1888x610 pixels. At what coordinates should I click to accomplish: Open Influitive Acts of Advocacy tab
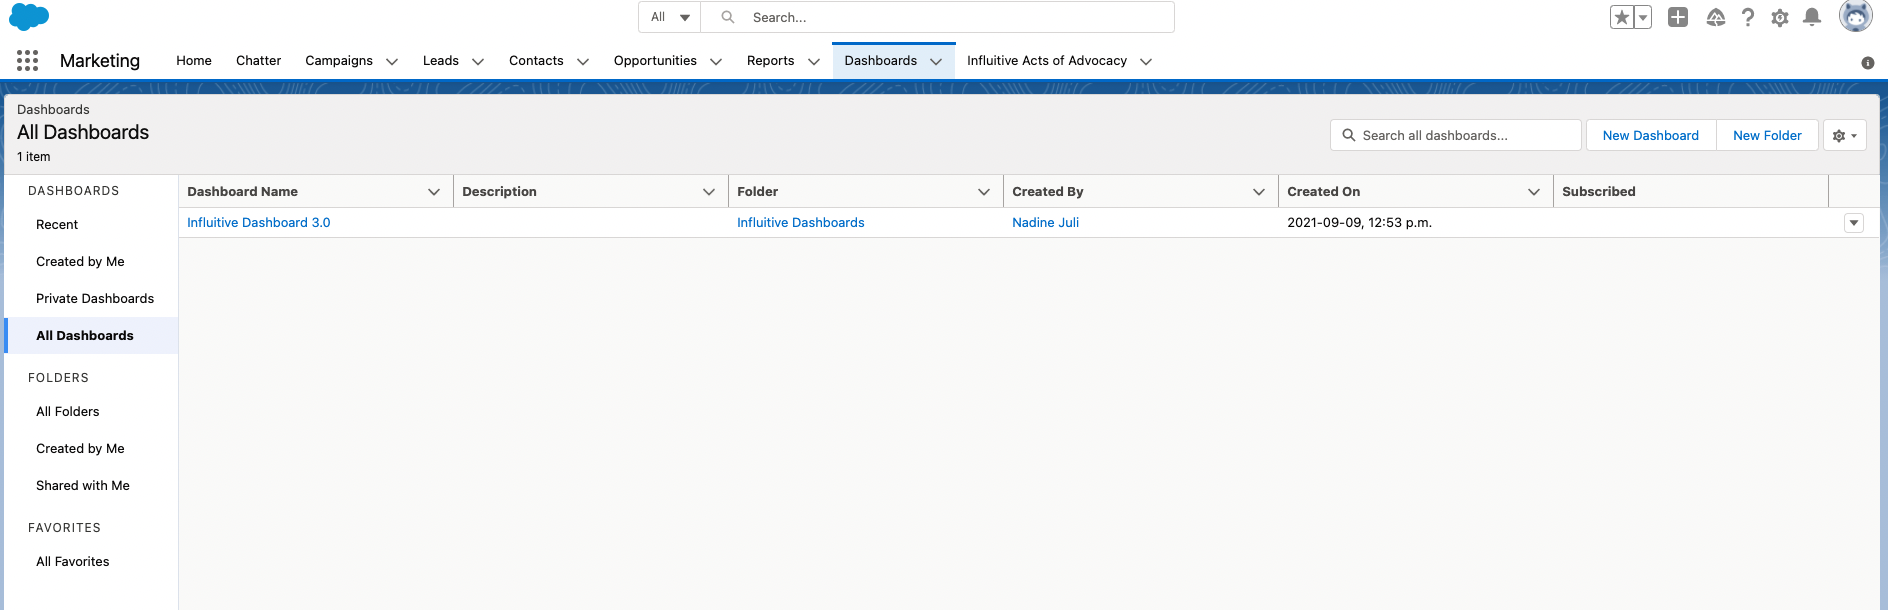1047,61
